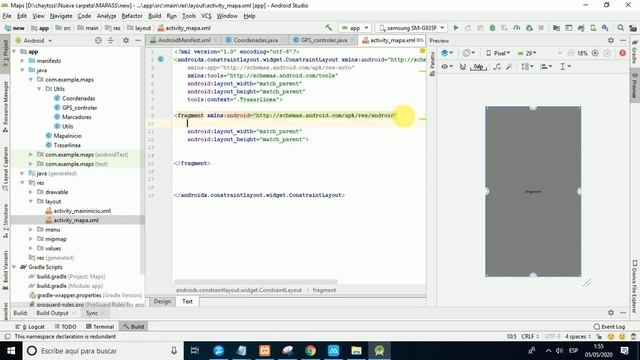The width and height of the screenshot is (640, 360).
Task: Open the Guidelines dropdown in Preview toolbar
Action: pos(565,67)
